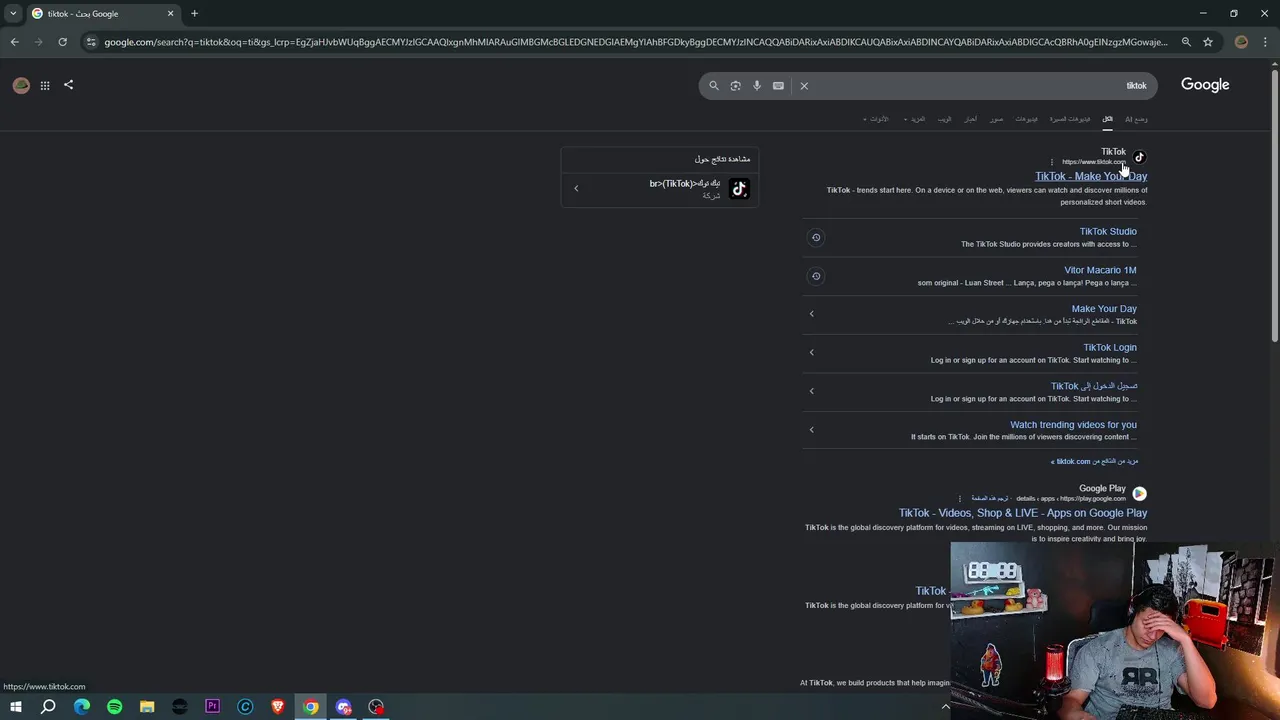
Task: Expand chevron on TikTok Login row
Action: [x=812, y=352]
